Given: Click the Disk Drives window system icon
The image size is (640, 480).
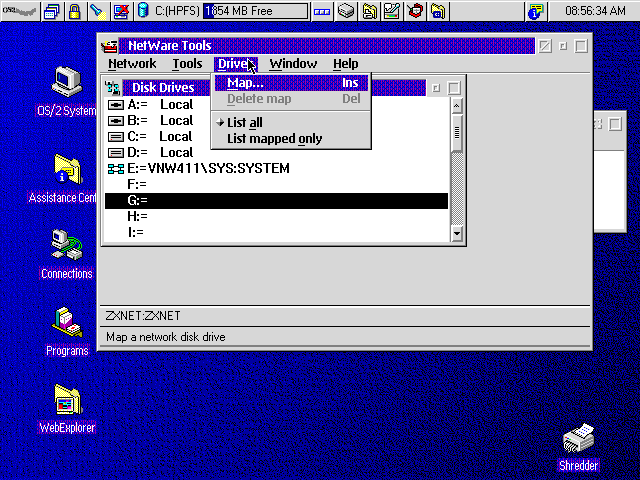Looking at the screenshot, I should (x=112, y=88).
